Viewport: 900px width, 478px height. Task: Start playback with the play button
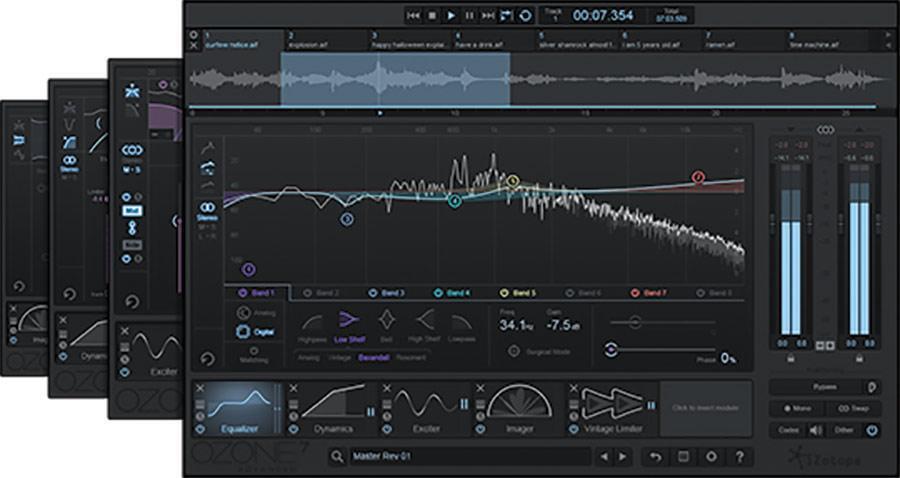click(x=451, y=15)
